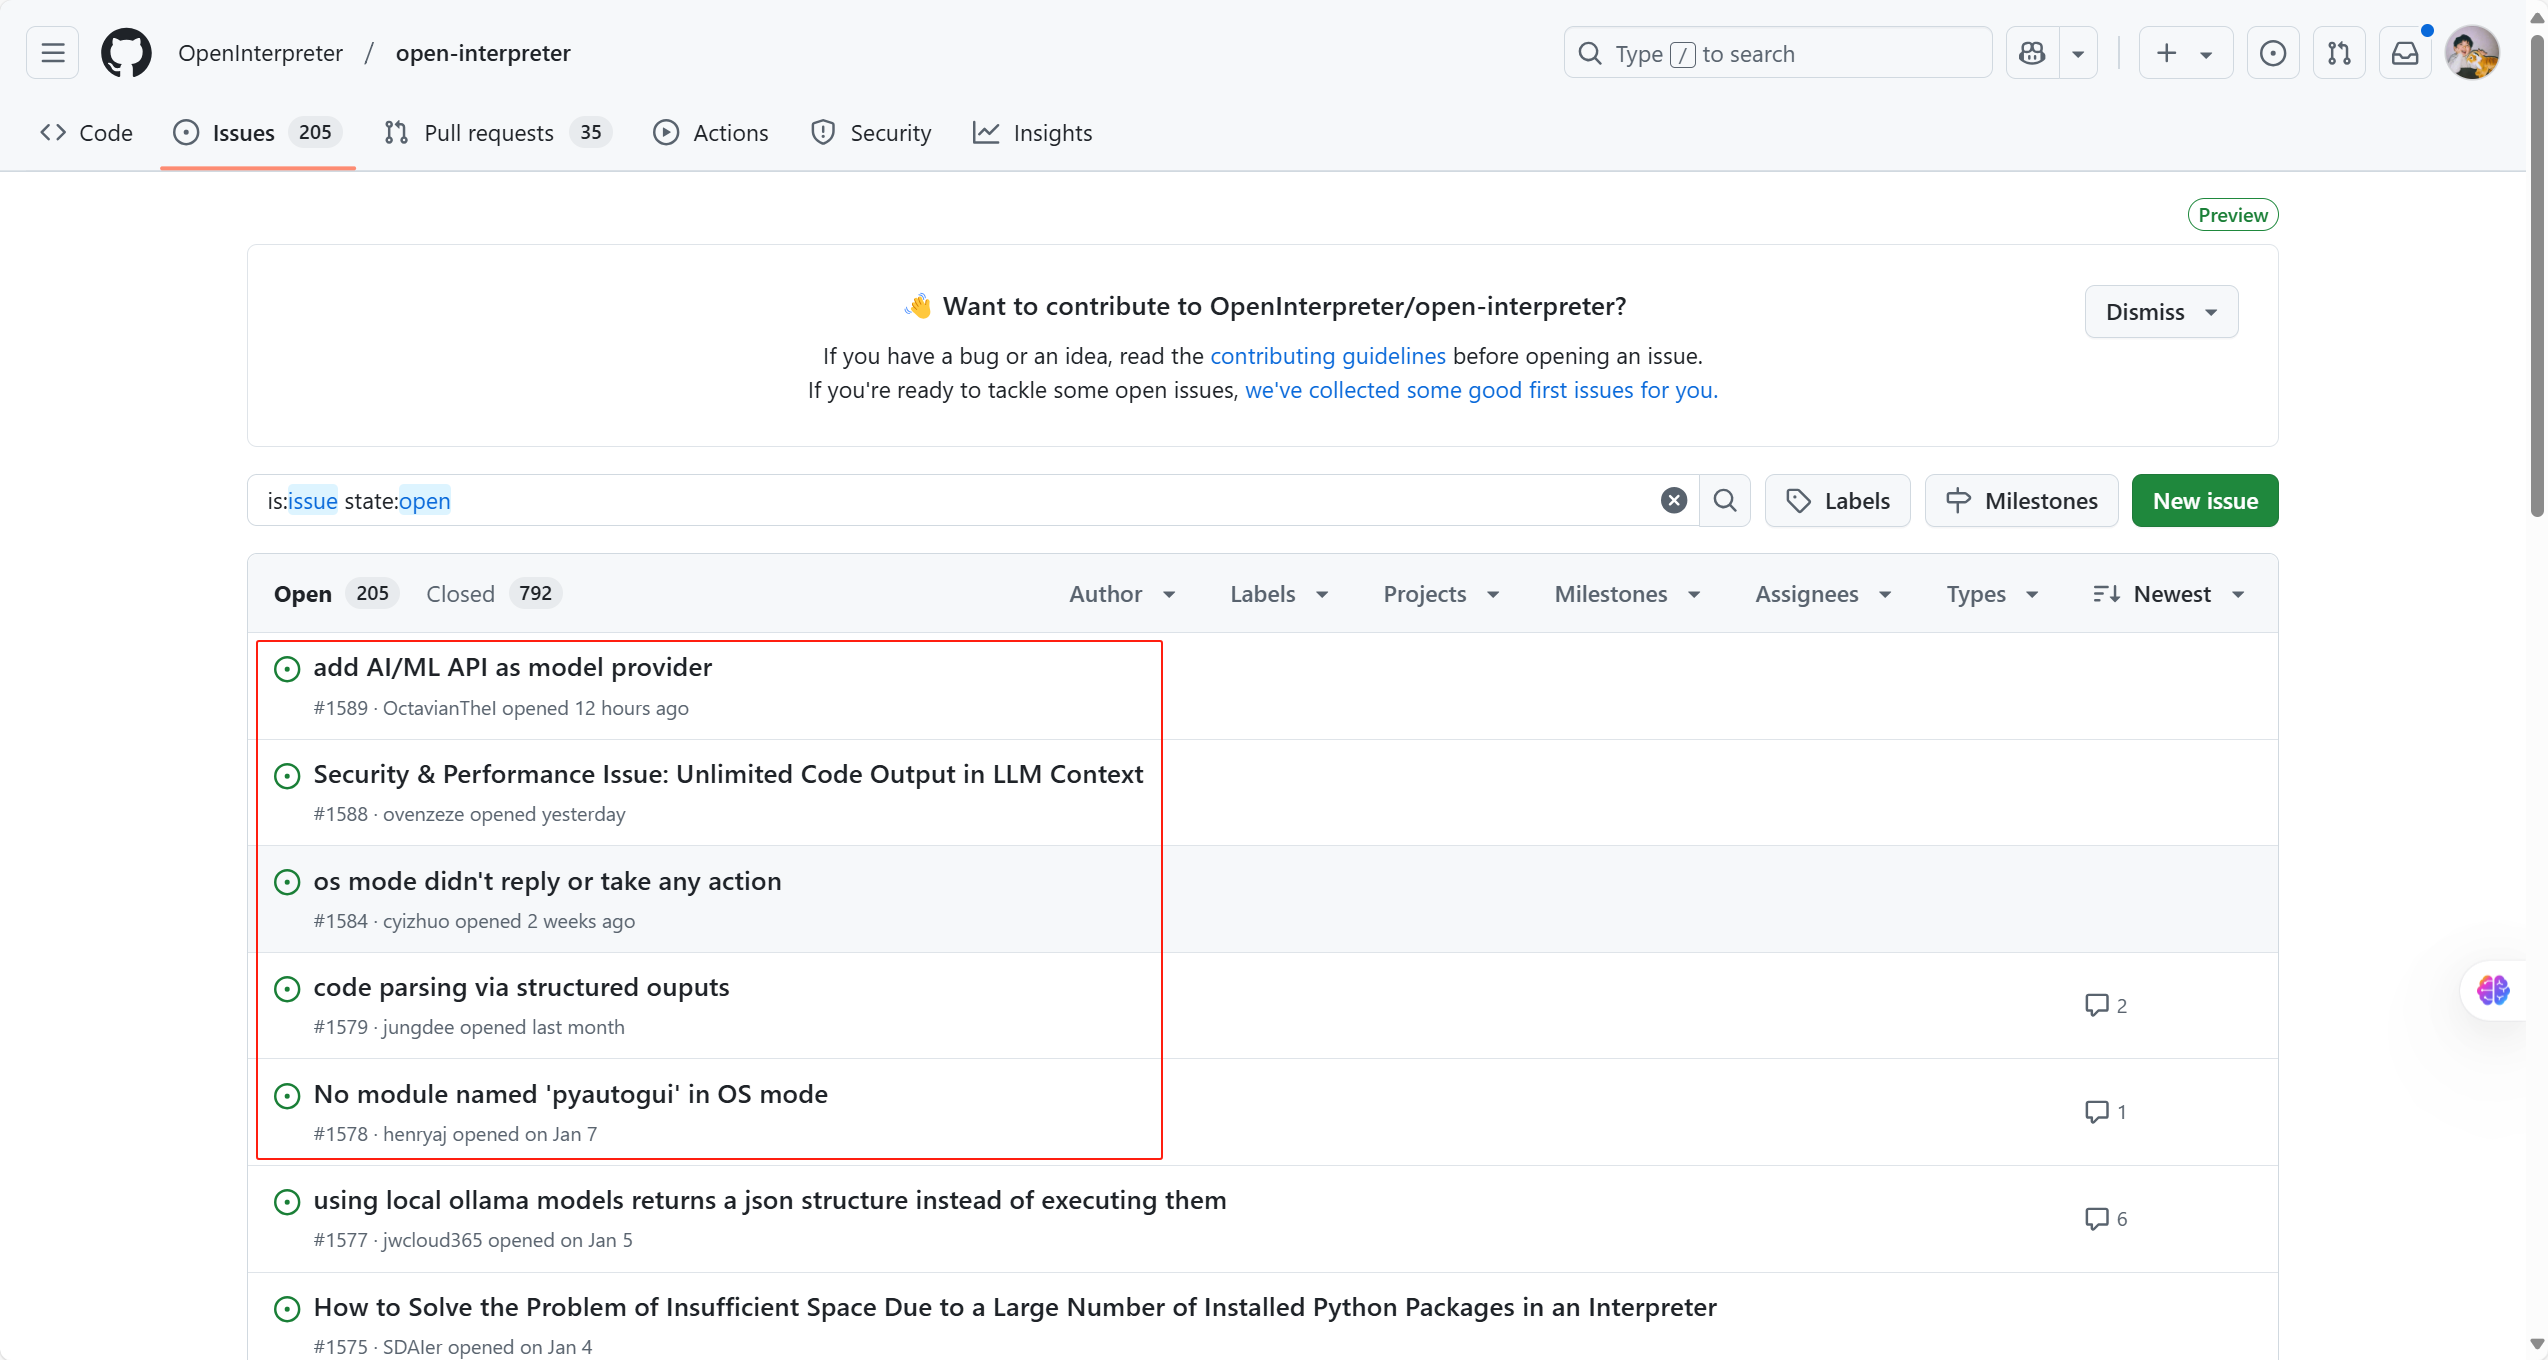This screenshot has height=1360, width=2548.
Task: Toggle open state on issue #1588
Action: pos(286,774)
